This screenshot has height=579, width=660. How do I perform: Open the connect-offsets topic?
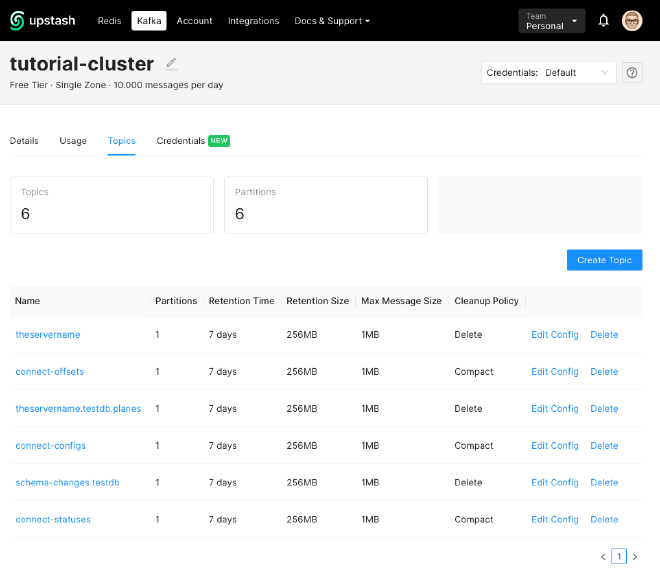(50, 372)
